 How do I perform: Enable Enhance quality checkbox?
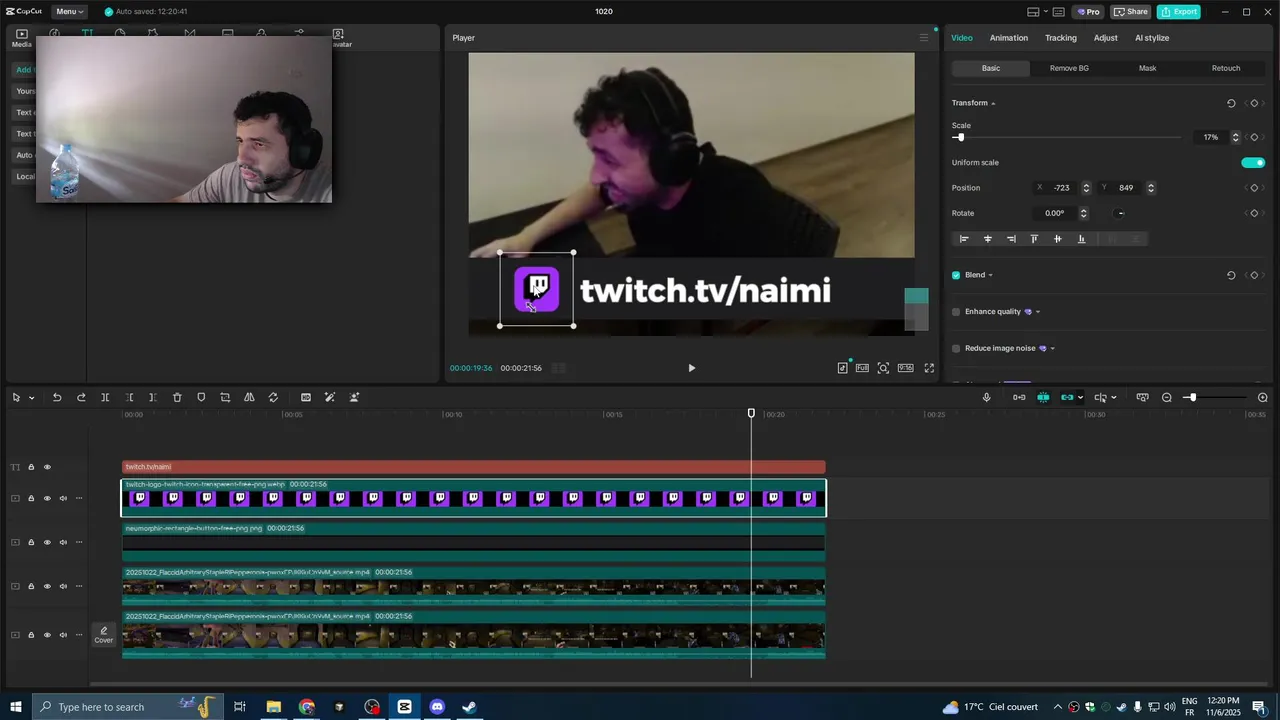pos(956,312)
